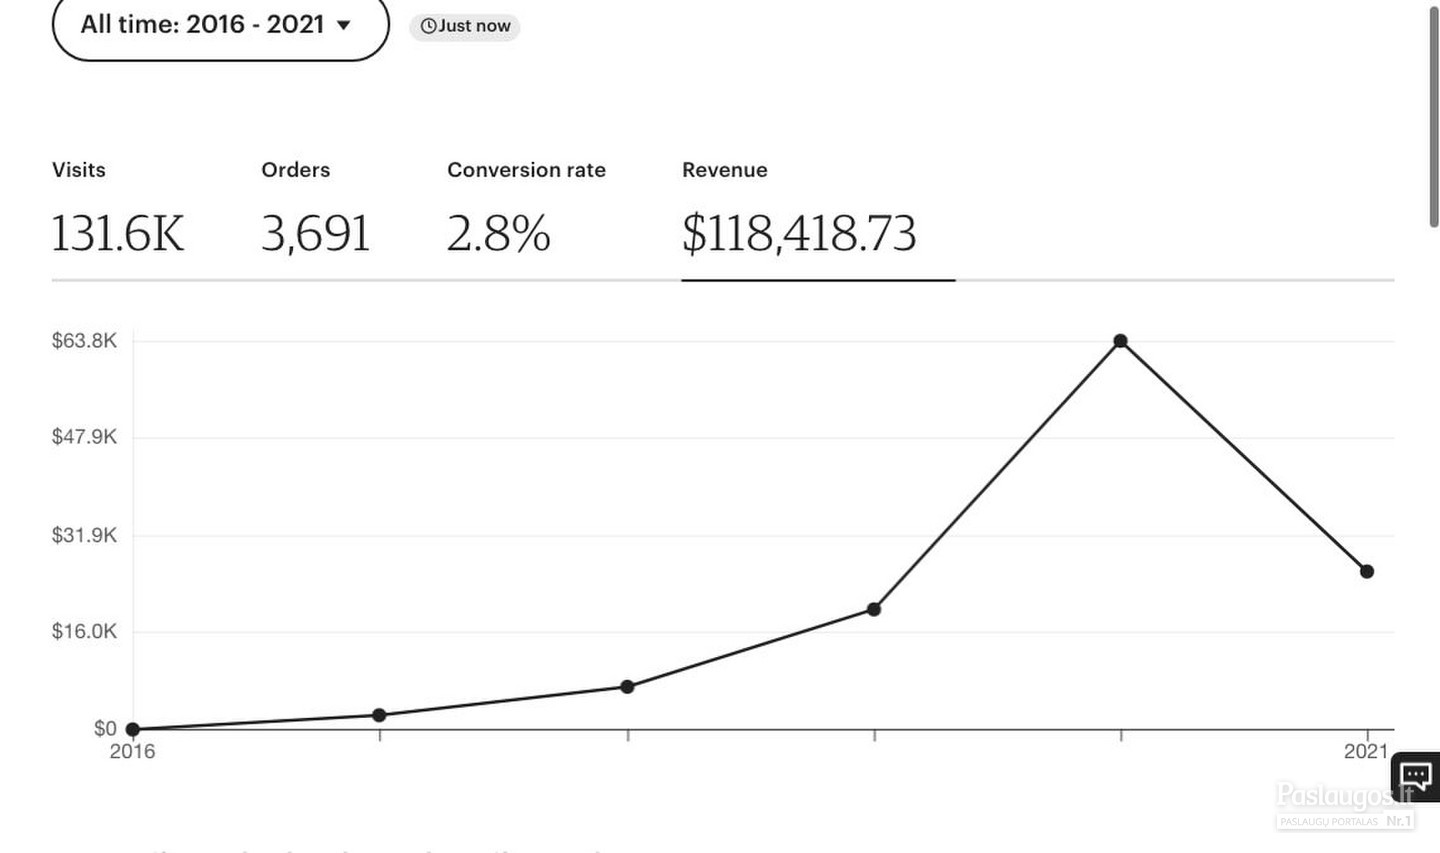Screen dimensions: 1440x853
Task: Click the fourth data point near $16.0K
Action: coord(874,609)
